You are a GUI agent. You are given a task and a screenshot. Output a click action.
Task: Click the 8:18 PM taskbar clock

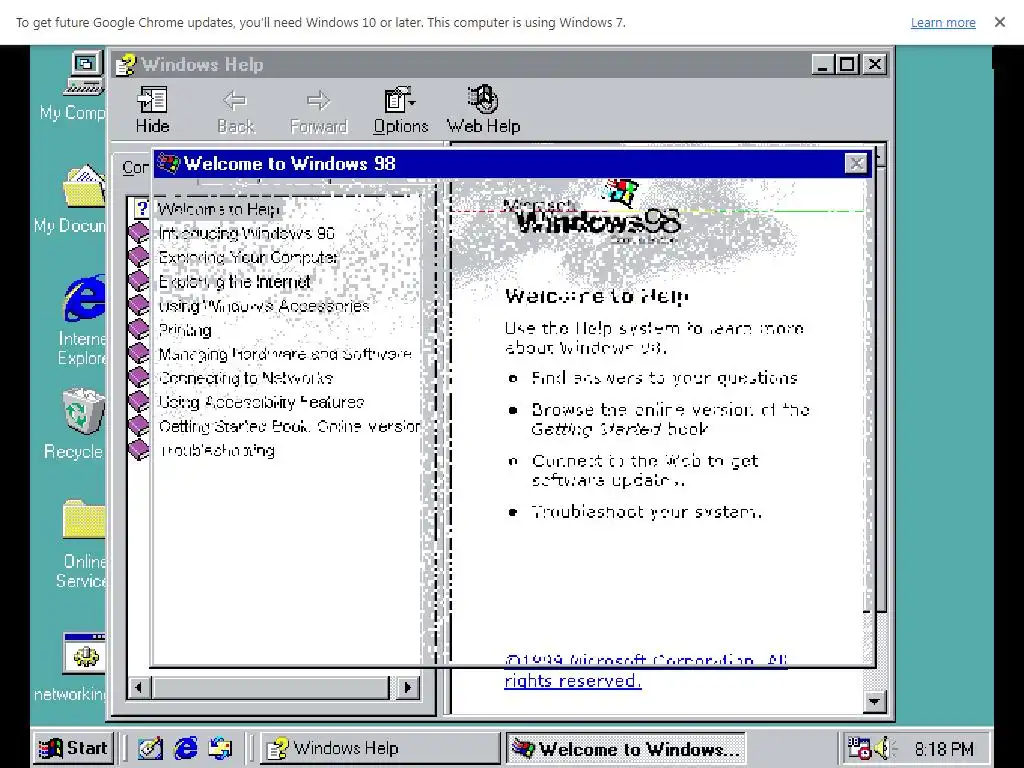(x=944, y=749)
